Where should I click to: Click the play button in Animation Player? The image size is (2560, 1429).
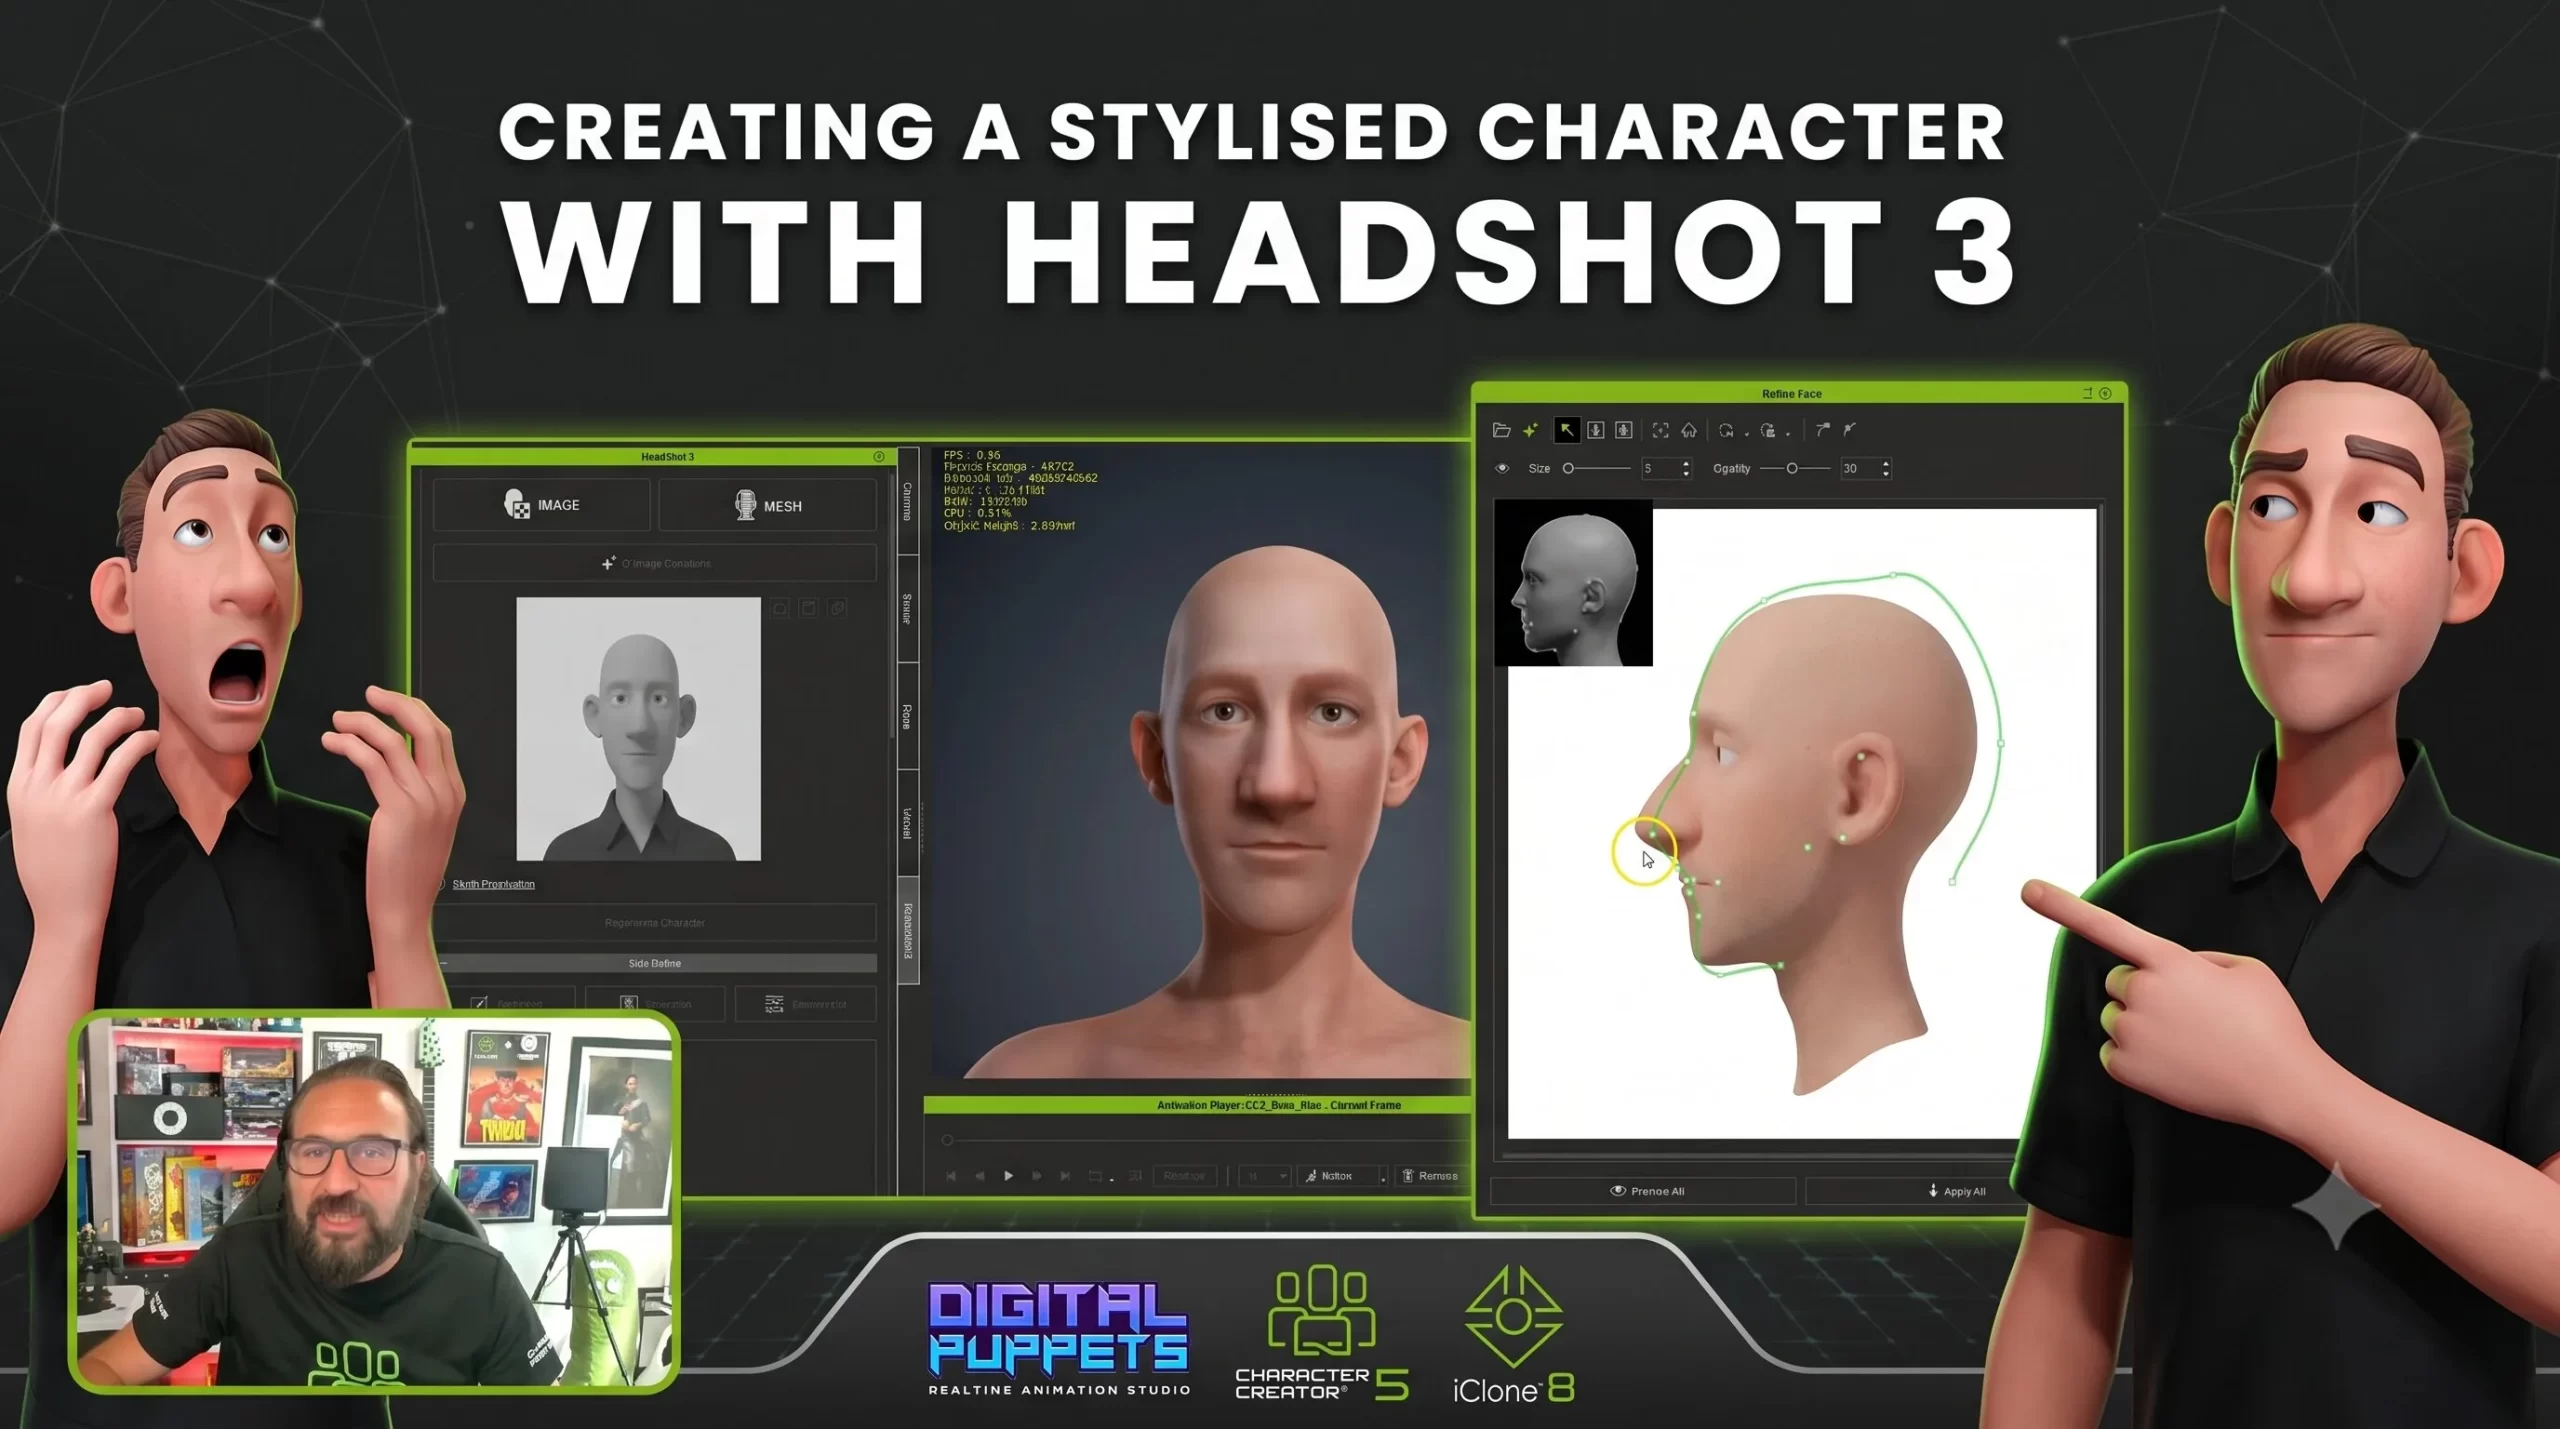pos(1008,1176)
